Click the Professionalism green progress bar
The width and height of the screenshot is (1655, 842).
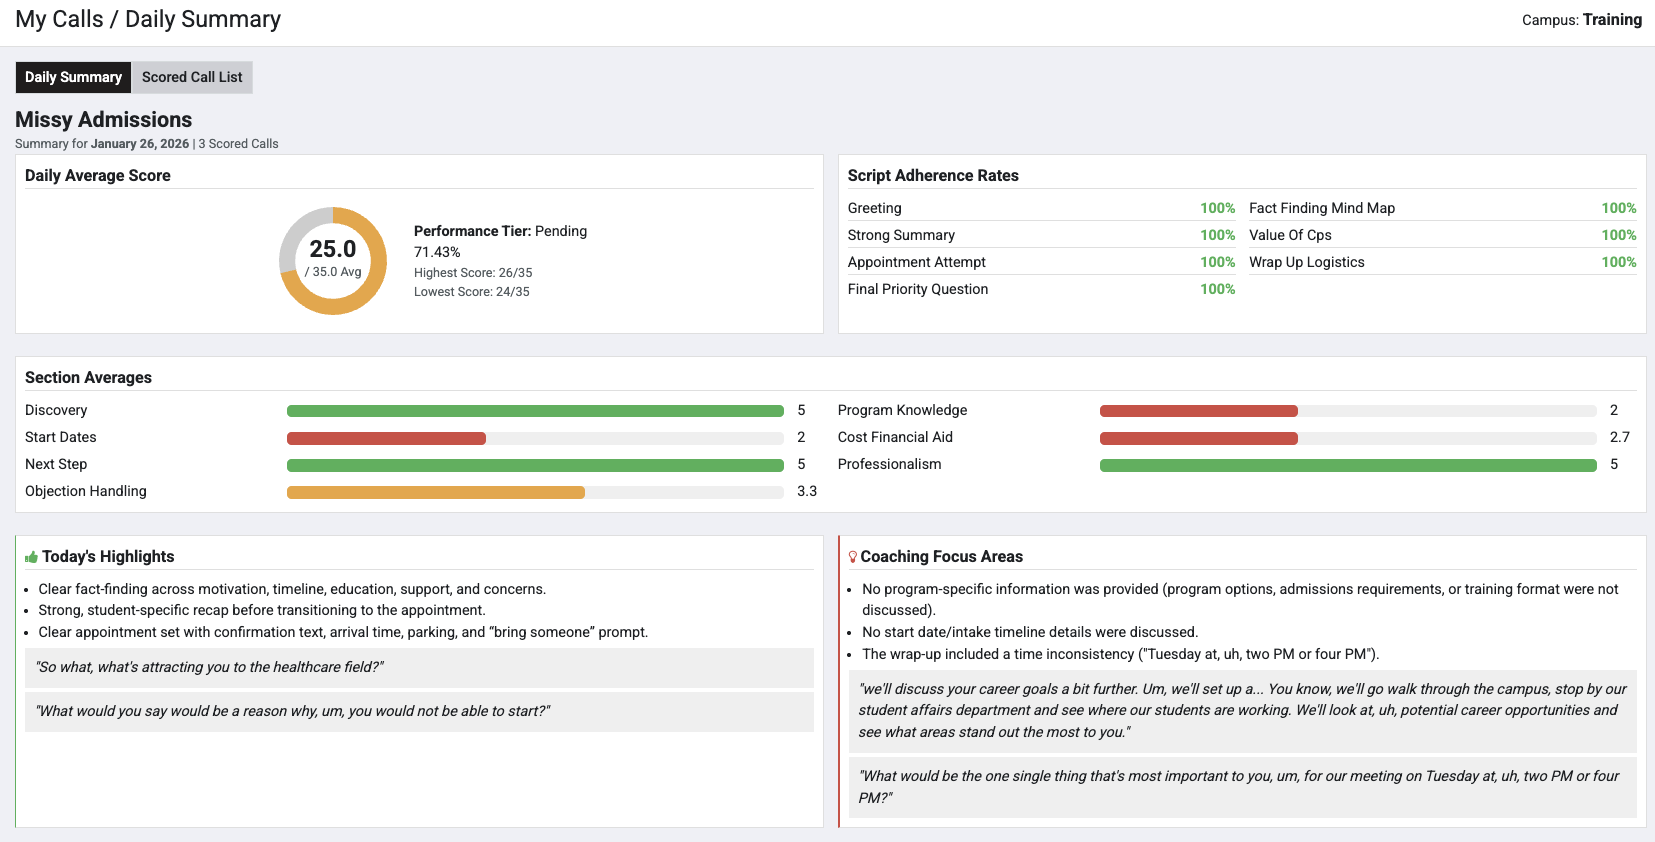point(1347,465)
